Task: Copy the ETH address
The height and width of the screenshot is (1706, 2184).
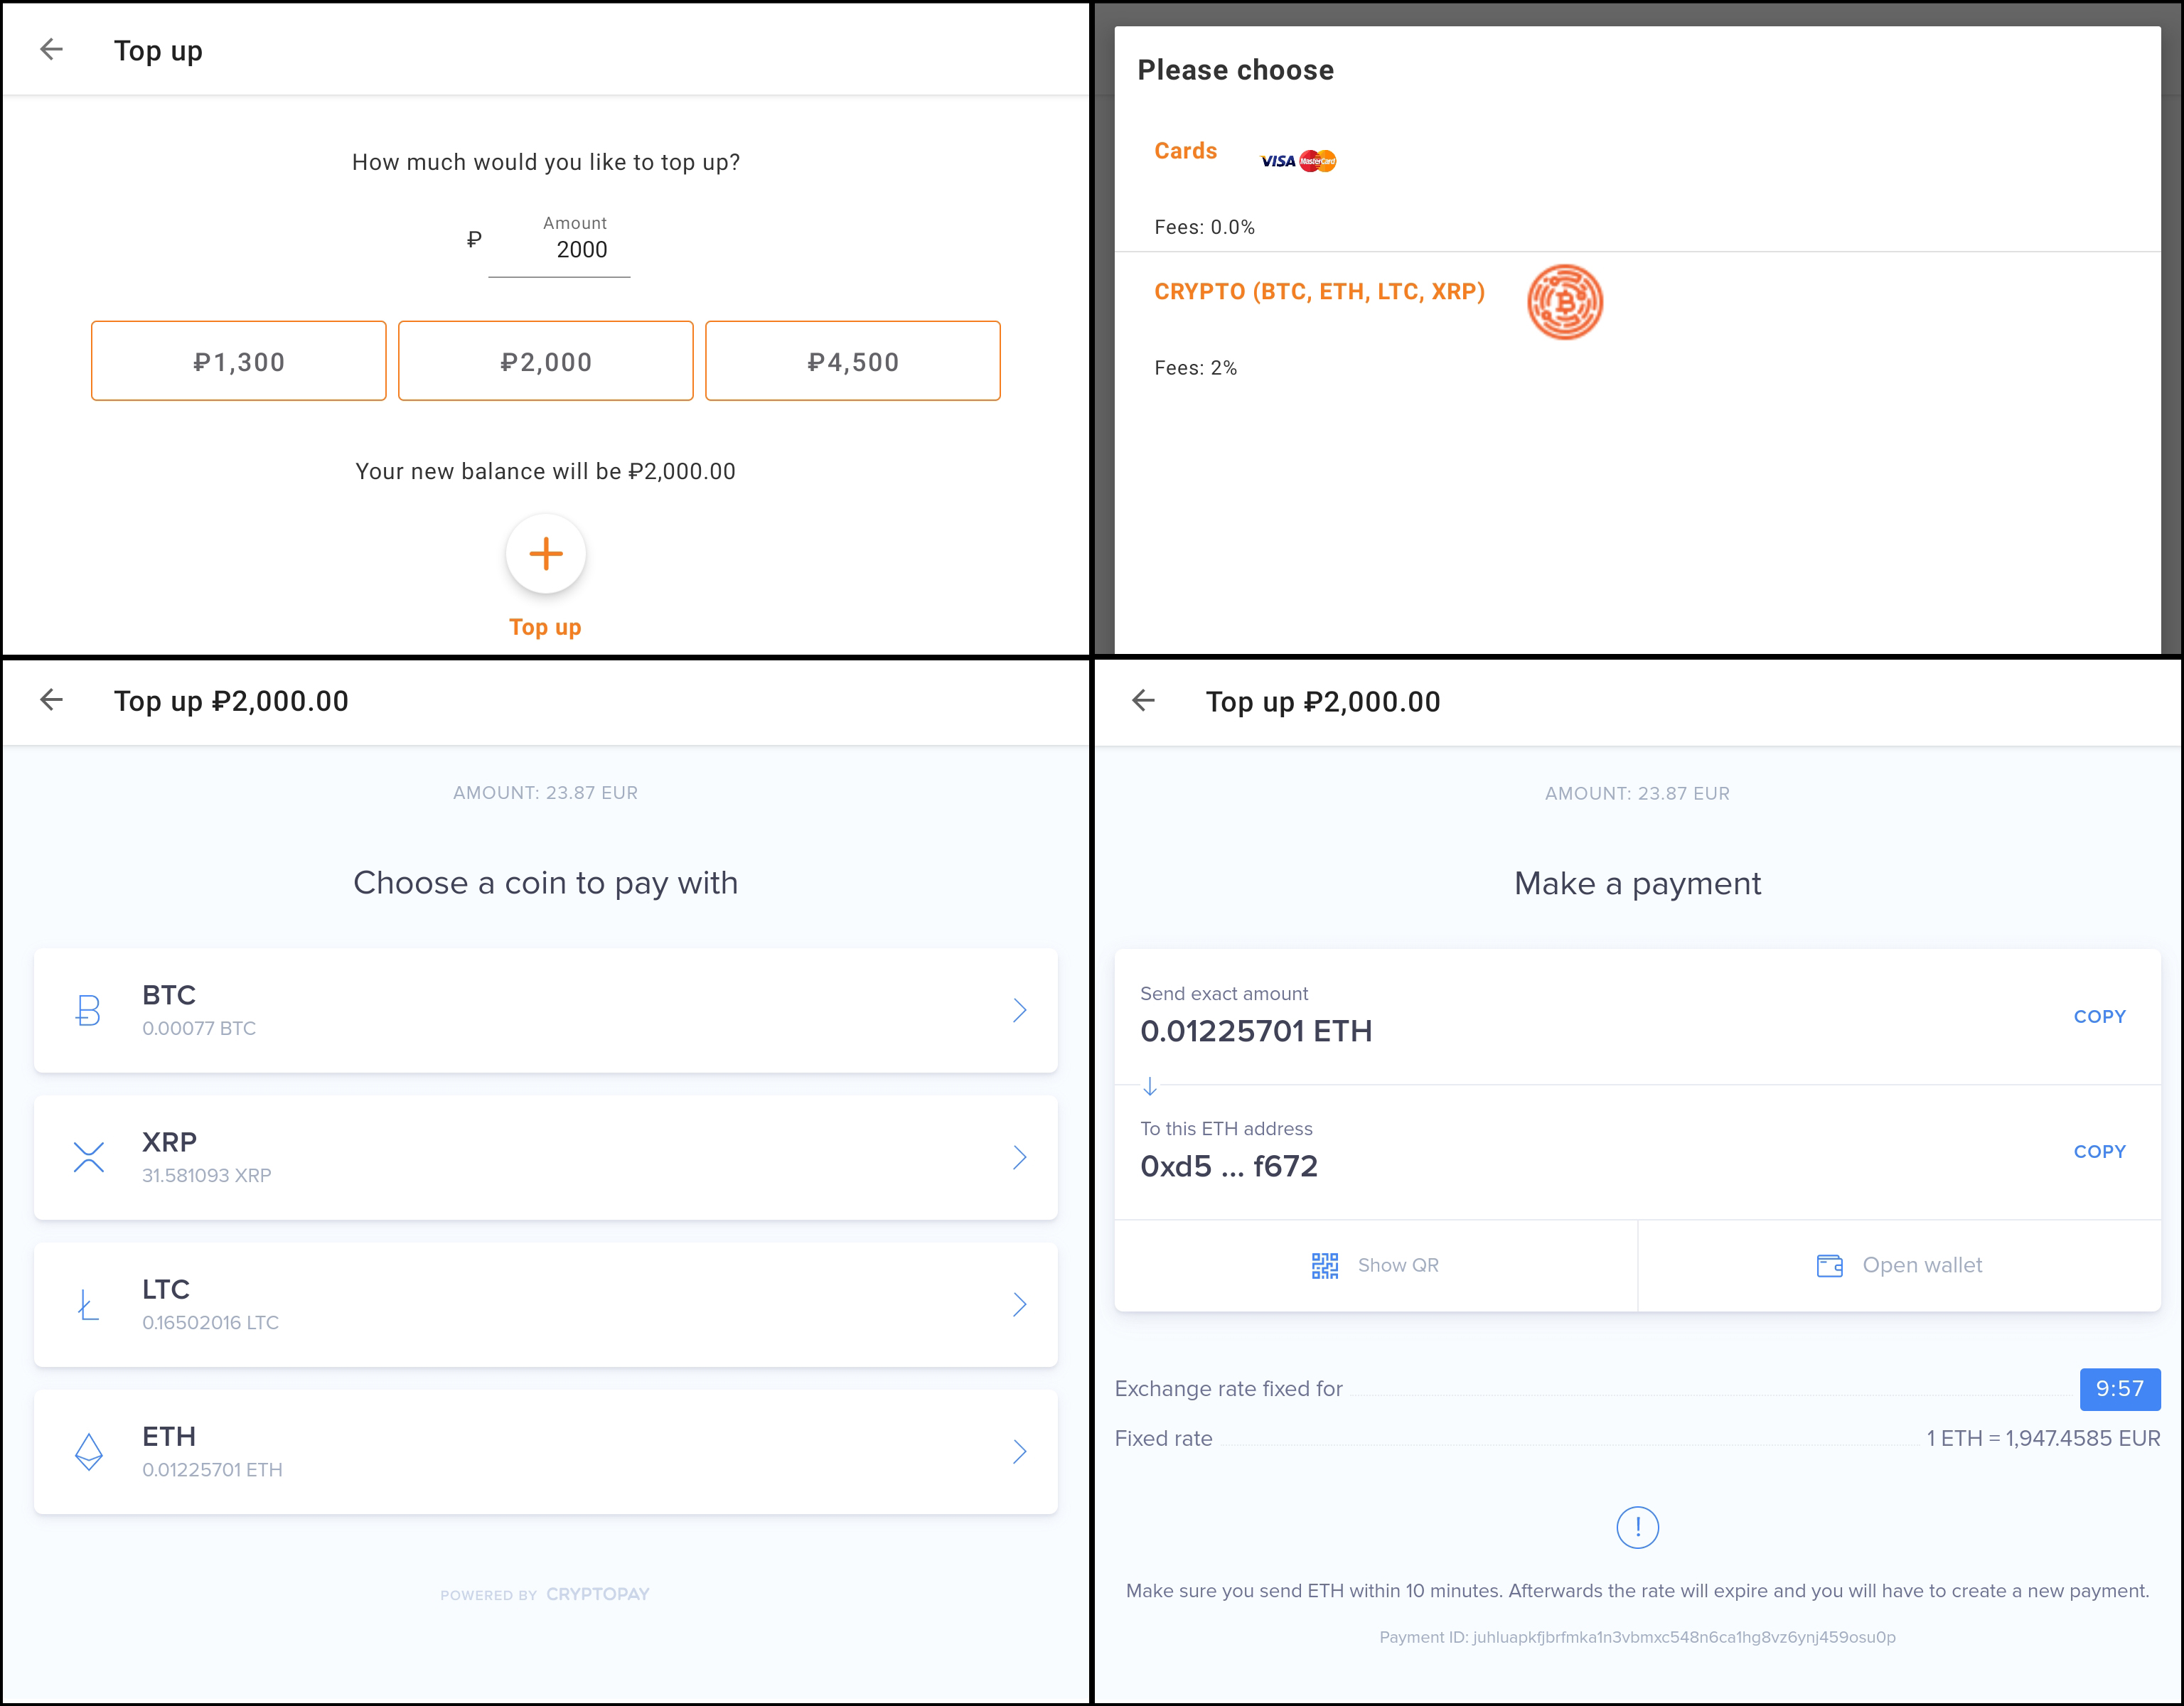Action: [2099, 1151]
